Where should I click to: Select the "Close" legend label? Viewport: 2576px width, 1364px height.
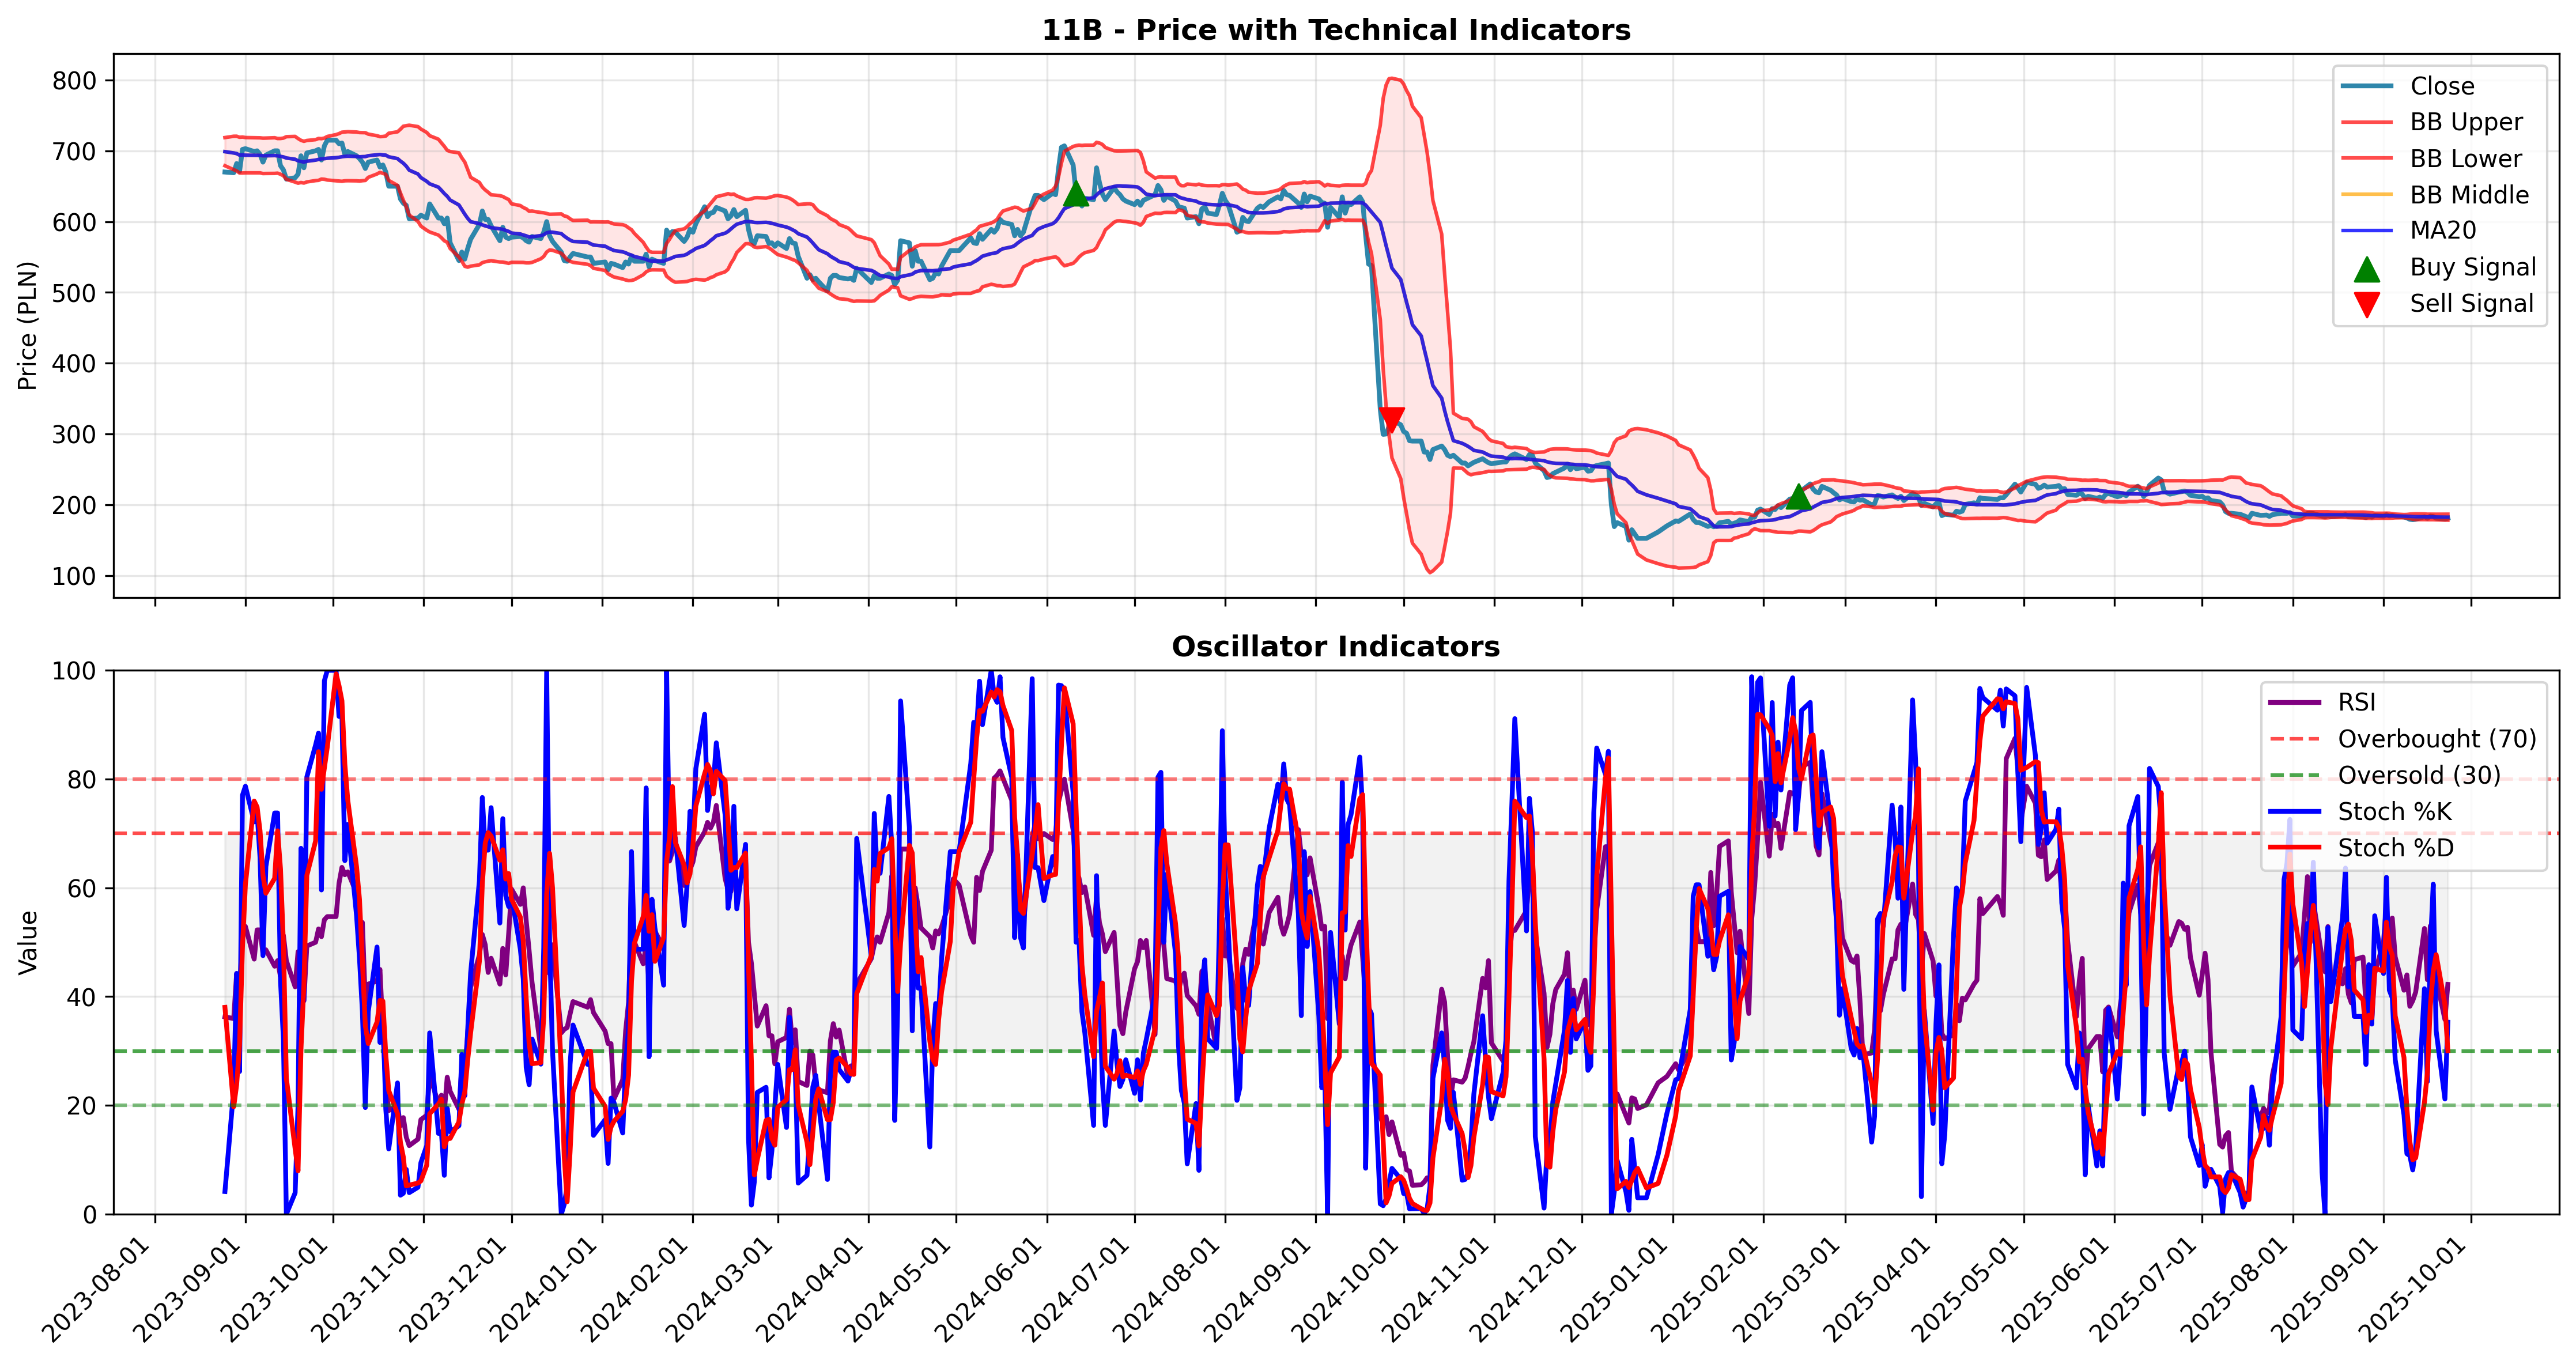pyautogui.click(x=2442, y=86)
